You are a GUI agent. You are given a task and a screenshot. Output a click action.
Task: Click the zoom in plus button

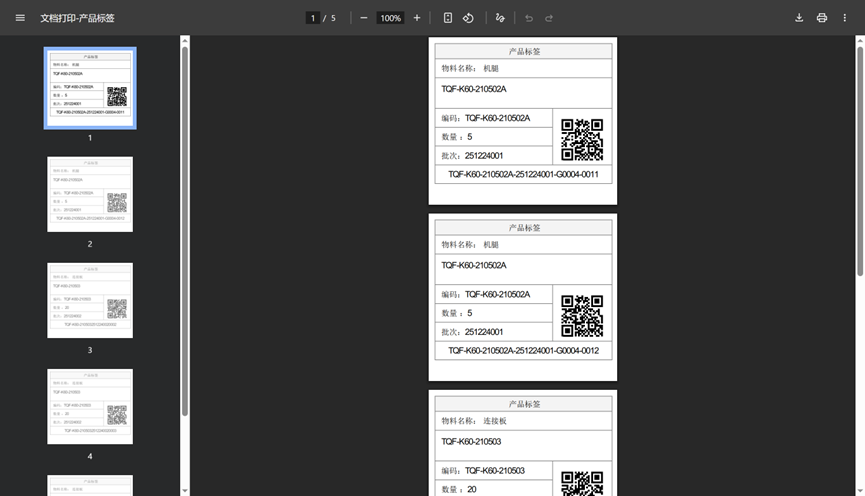pos(417,18)
